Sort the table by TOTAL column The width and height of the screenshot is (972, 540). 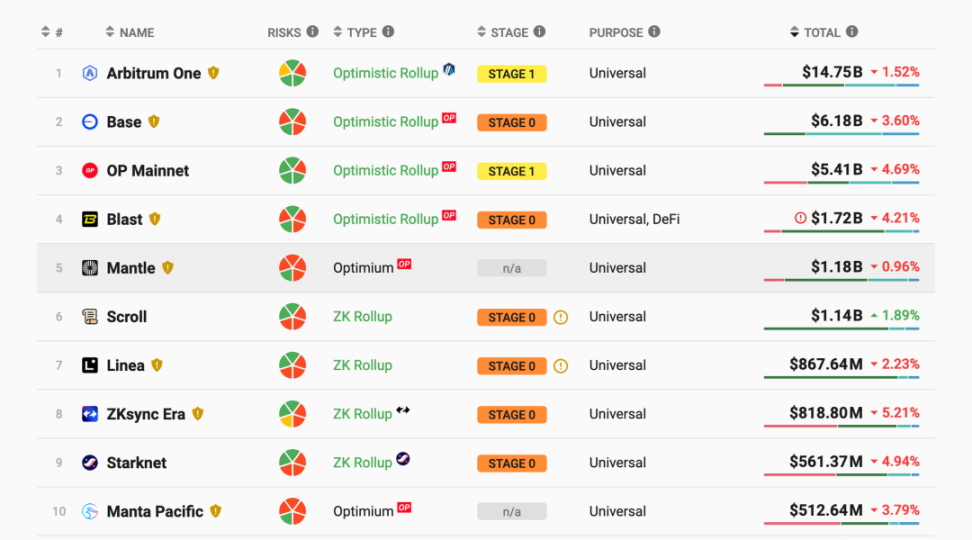[x=821, y=32]
